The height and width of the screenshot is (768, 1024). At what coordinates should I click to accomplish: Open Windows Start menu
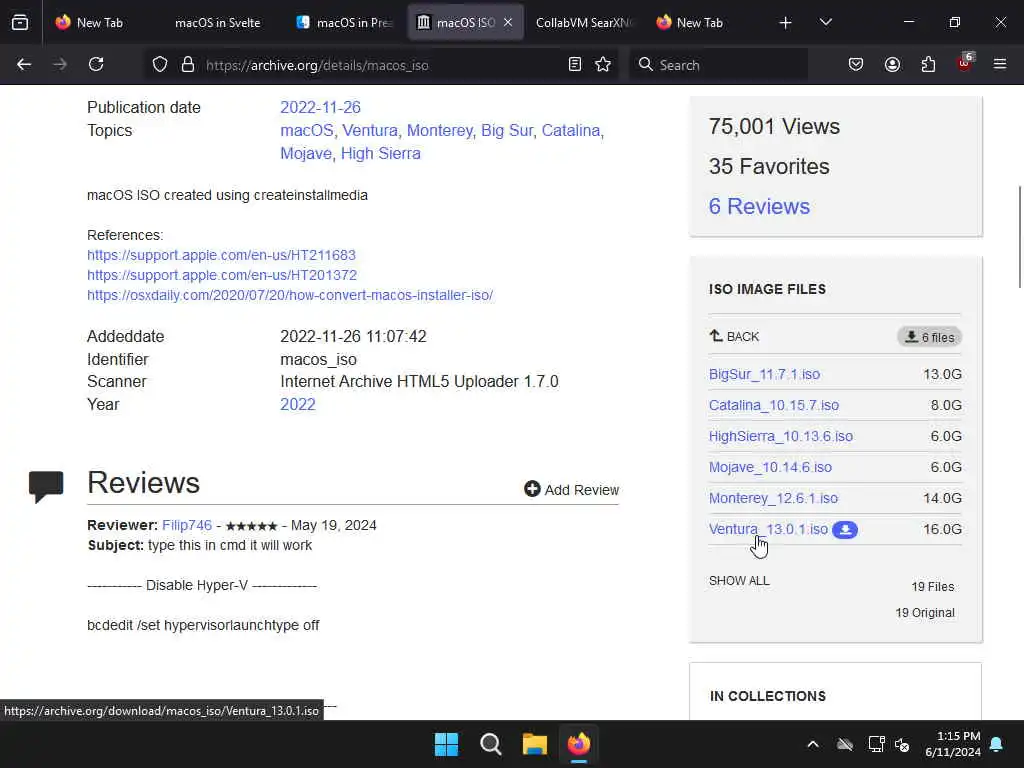(447, 744)
